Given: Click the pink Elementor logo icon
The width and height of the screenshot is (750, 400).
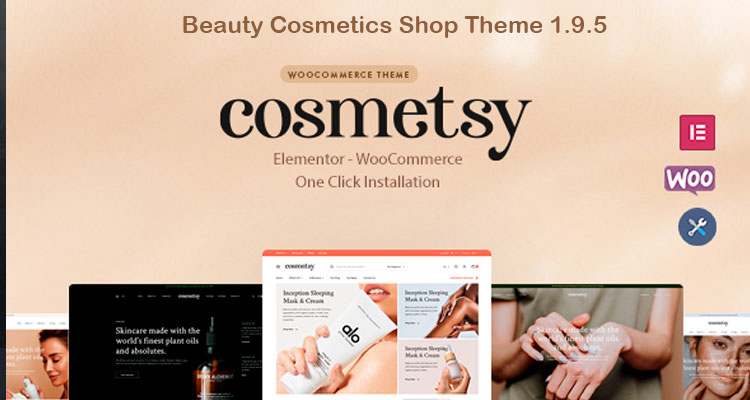Looking at the screenshot, I should 697,133.
